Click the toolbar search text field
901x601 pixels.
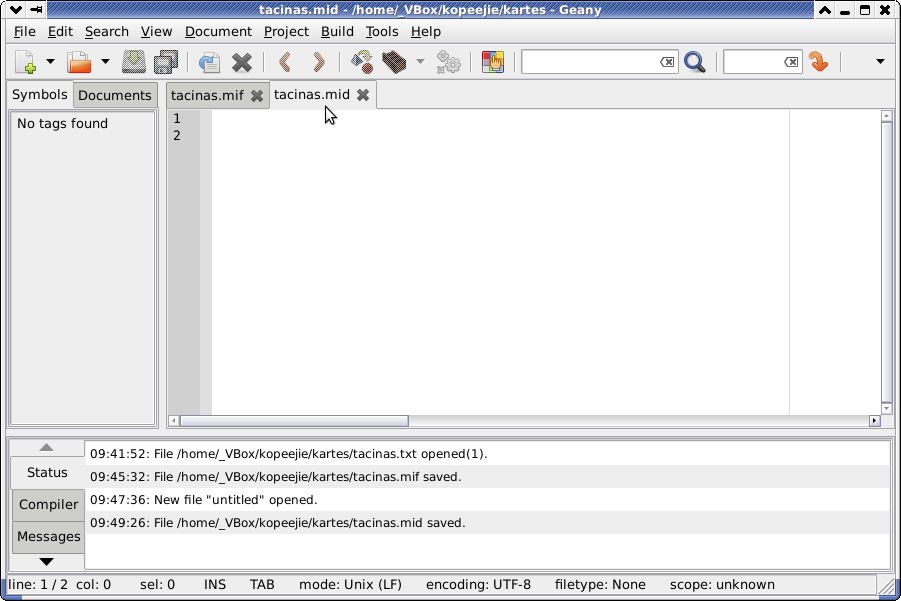[590, 61]
